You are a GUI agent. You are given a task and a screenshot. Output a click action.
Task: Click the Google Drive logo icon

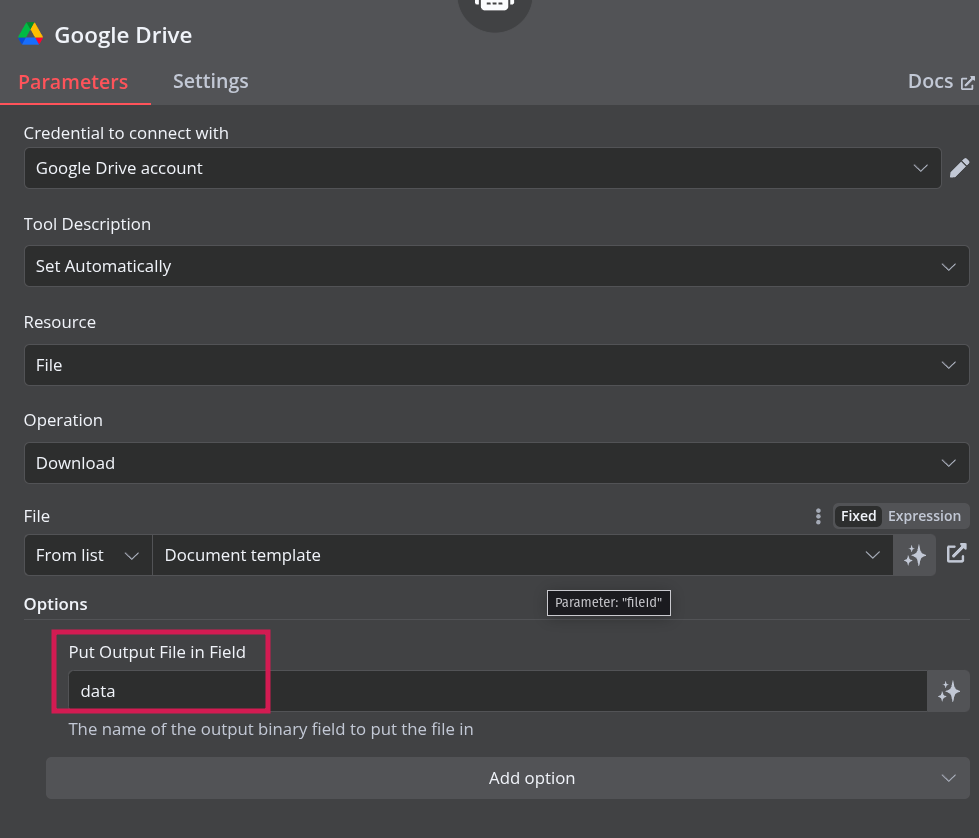click(x=31, y=34)
